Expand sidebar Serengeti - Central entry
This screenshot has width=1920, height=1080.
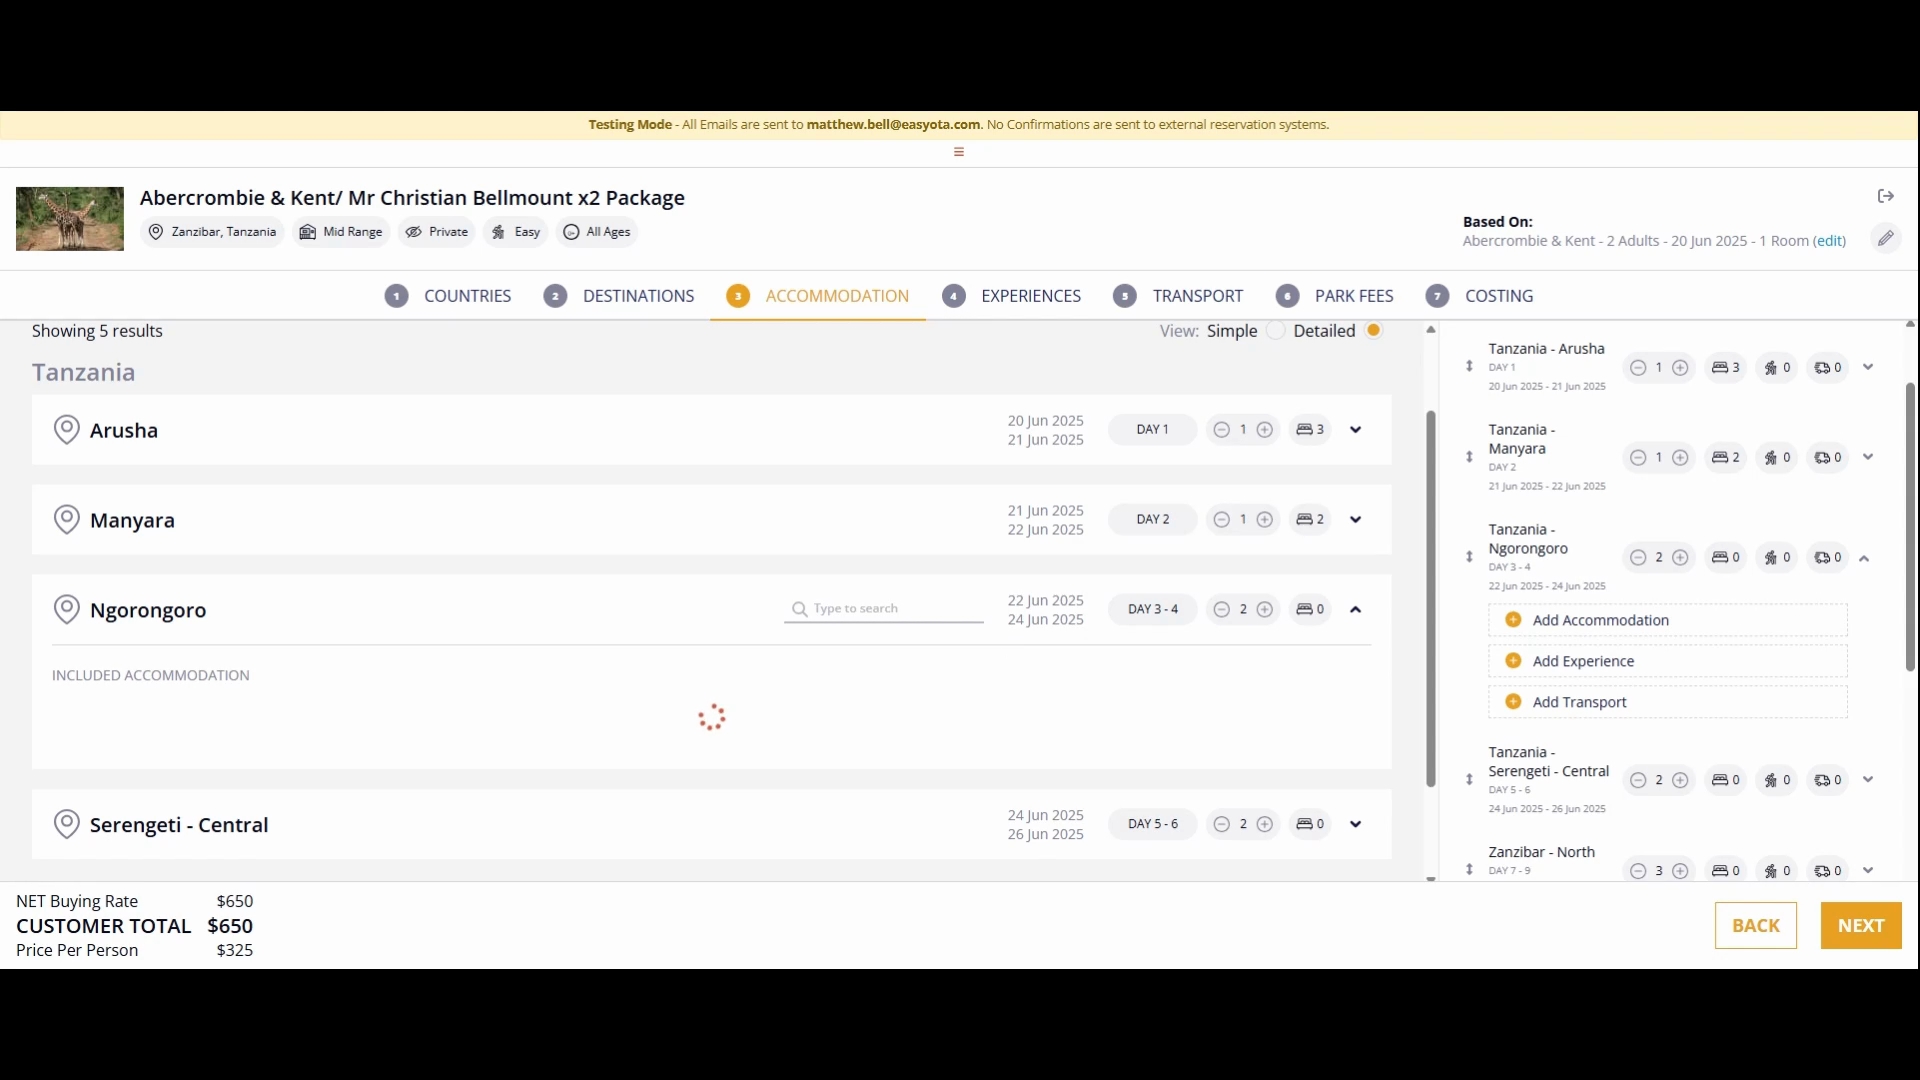pos(1868,780)
